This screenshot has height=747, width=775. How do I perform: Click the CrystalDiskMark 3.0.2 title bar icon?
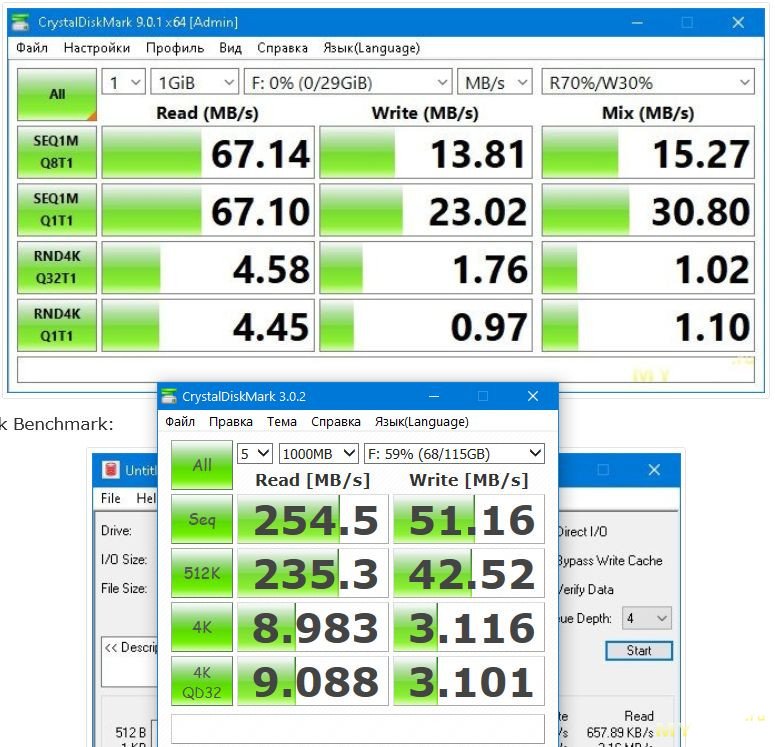pyautogui.click(x=169, y=397)
